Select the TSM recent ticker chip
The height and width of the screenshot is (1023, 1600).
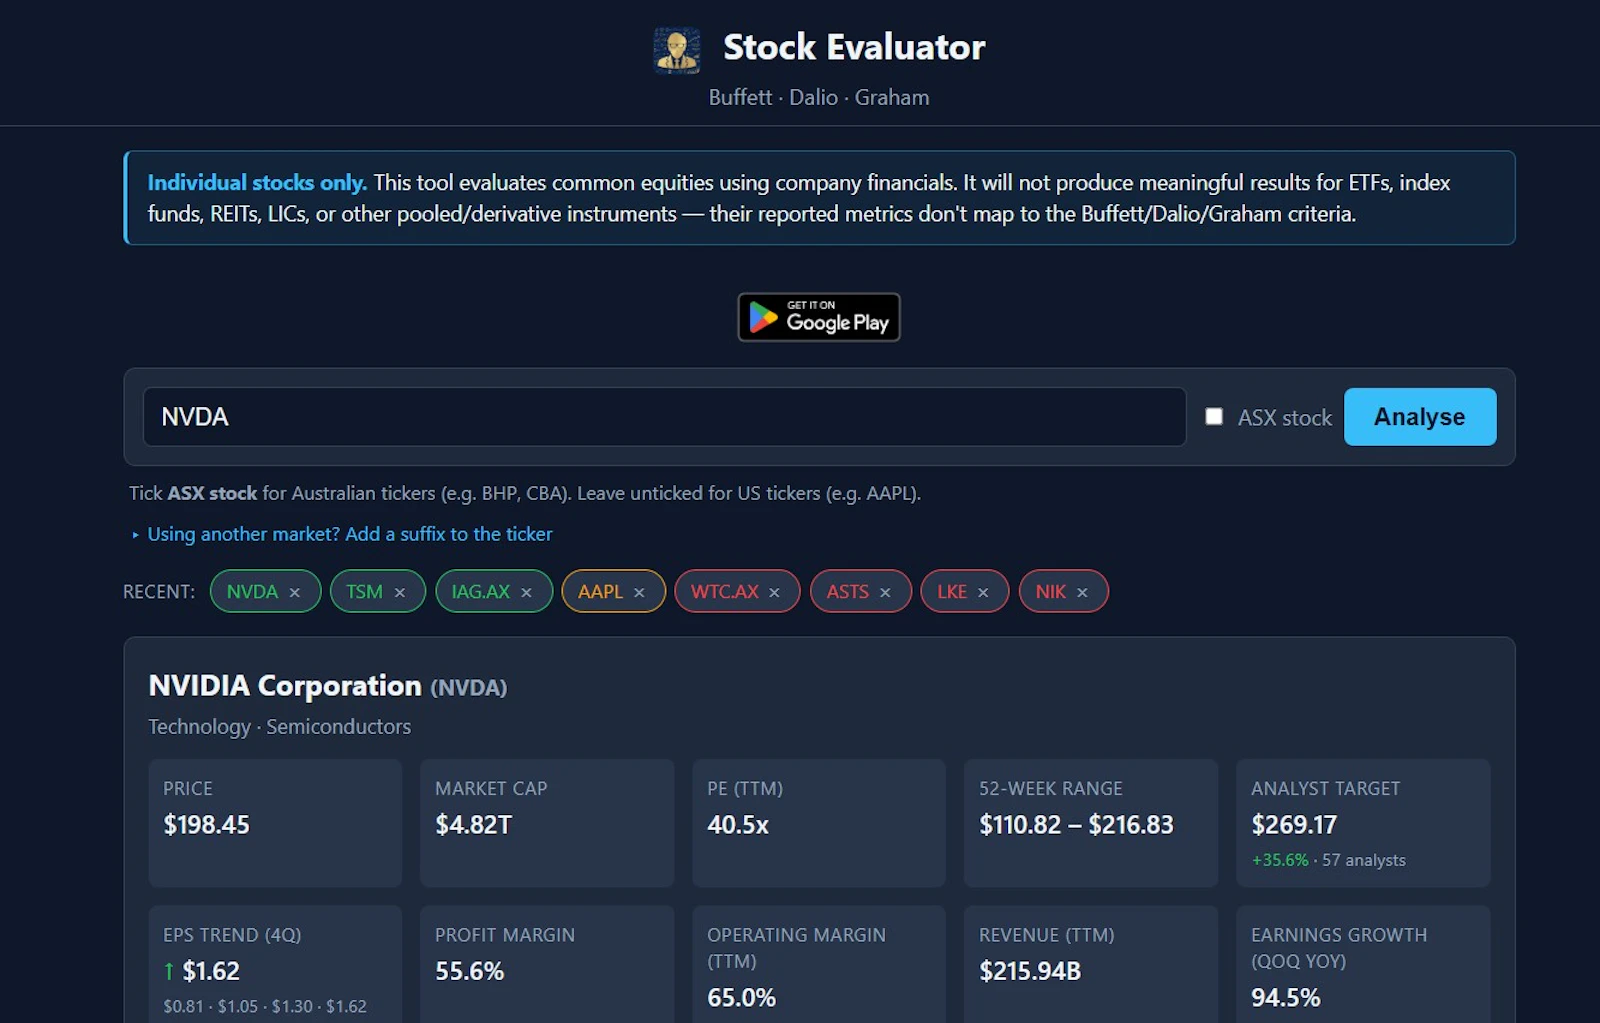pyautogui.click(x=365, y=591)
